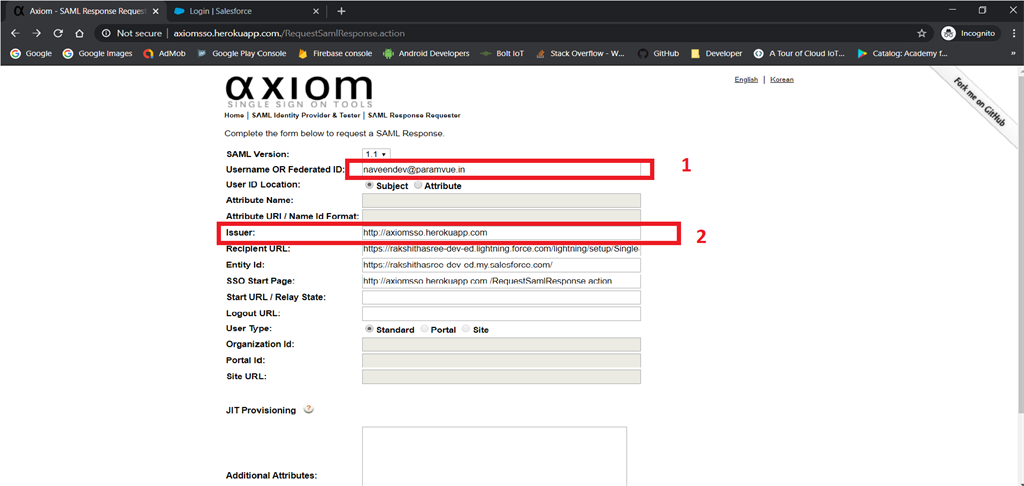
Task: Choose Standard user type
Action: pos(369,329)
